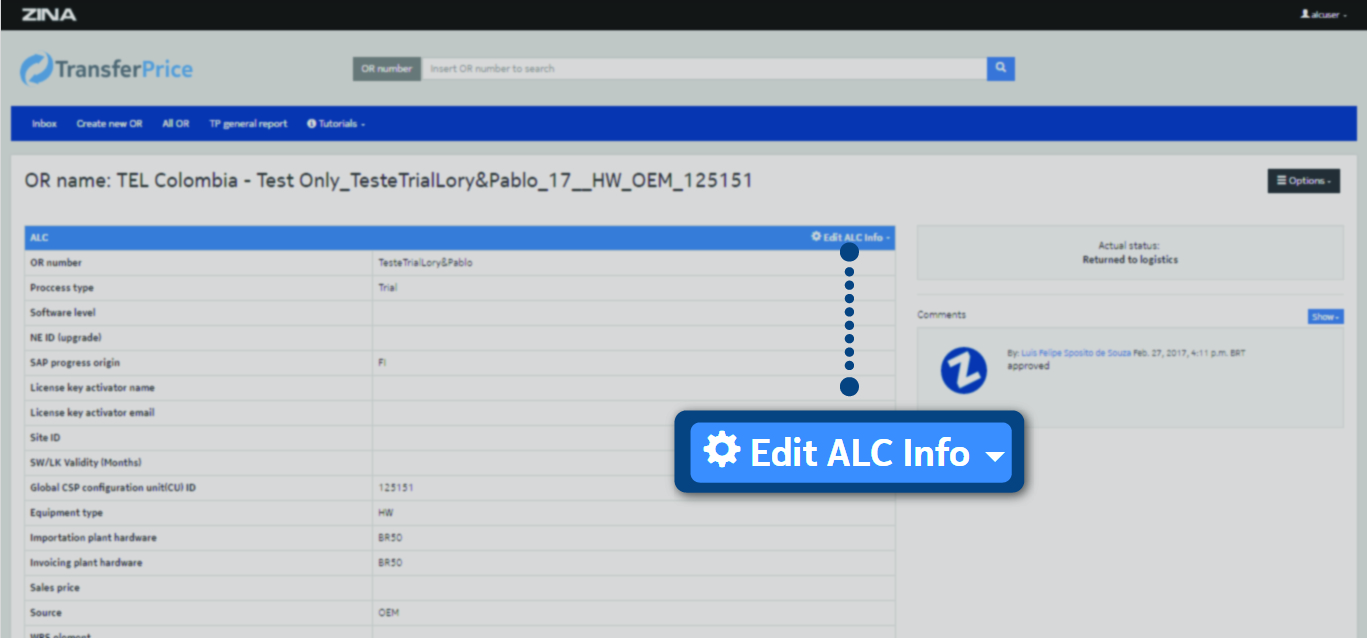Open the All OR page
The height and width of the screenshot is (638, 1367).
(x=175, y=124)
